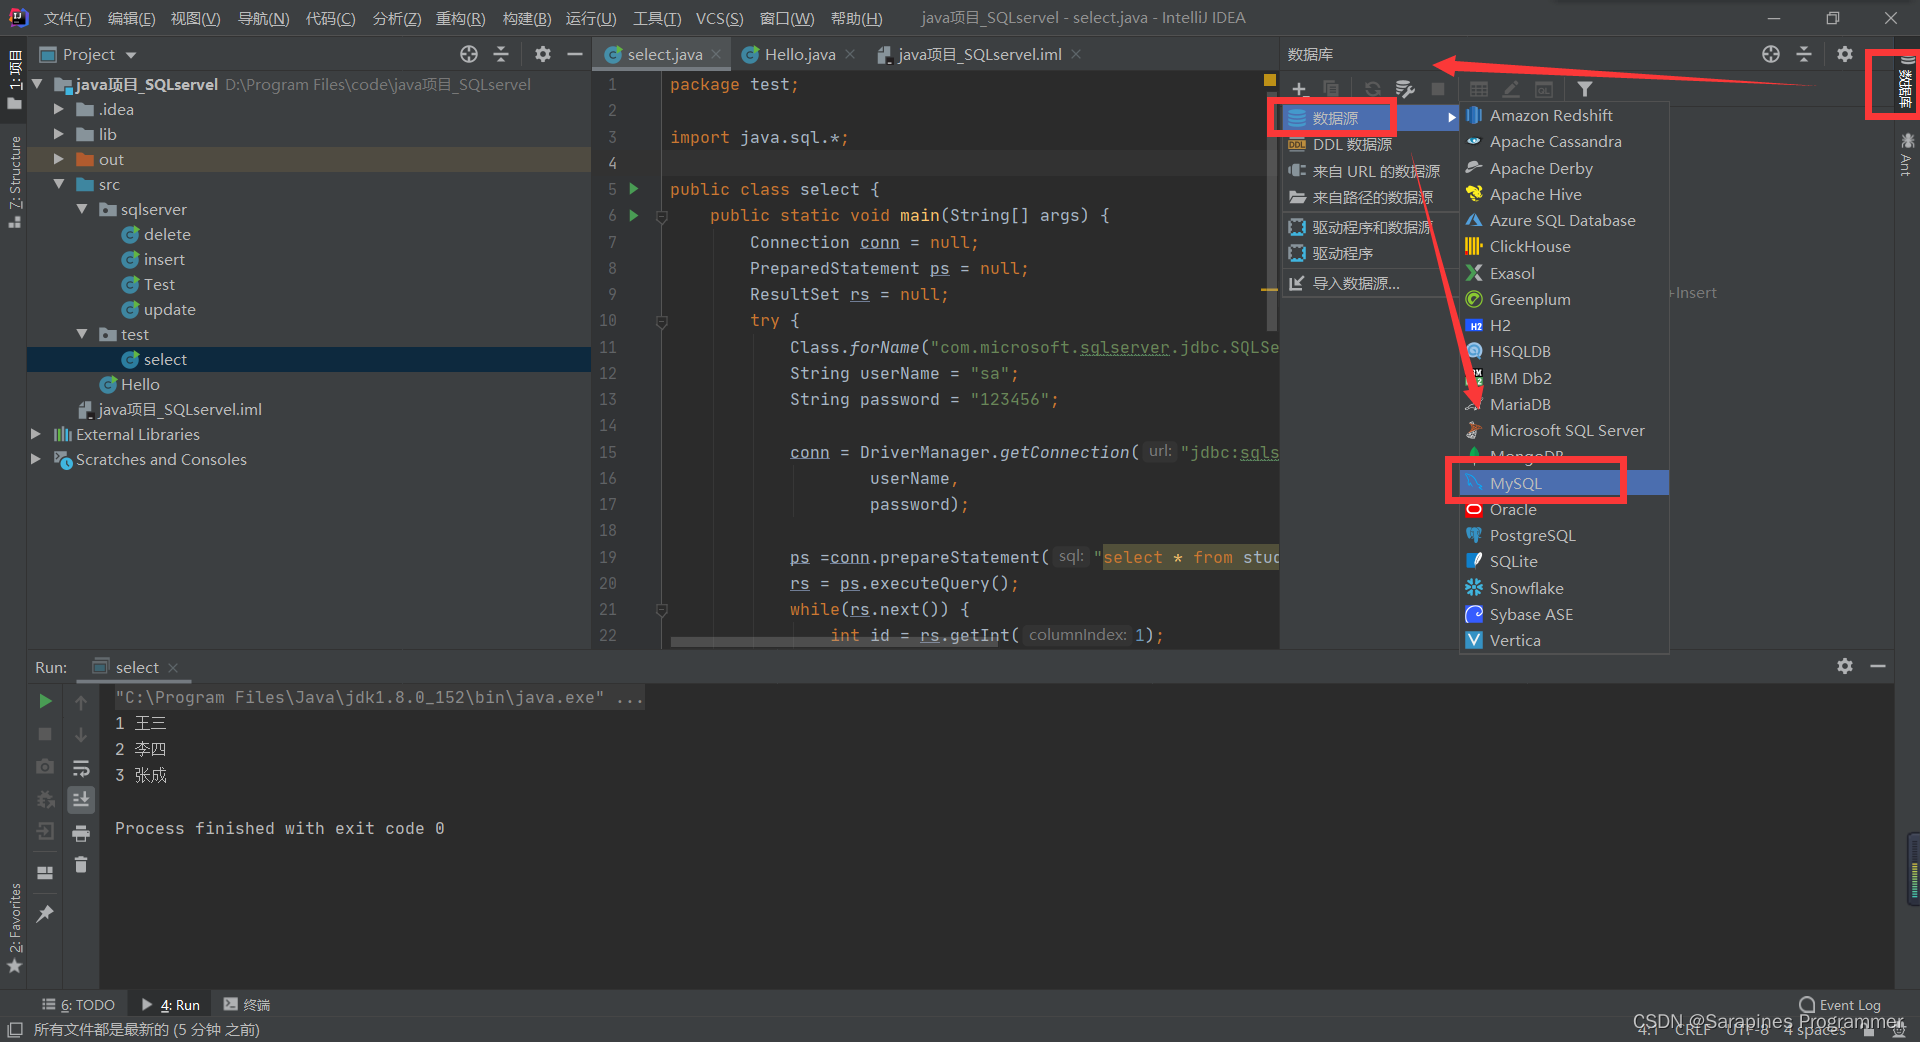Click the add (+) button in database toolbar
The height and width of the screenshot is (1042, 1920).
click(x=1299, y=89)
